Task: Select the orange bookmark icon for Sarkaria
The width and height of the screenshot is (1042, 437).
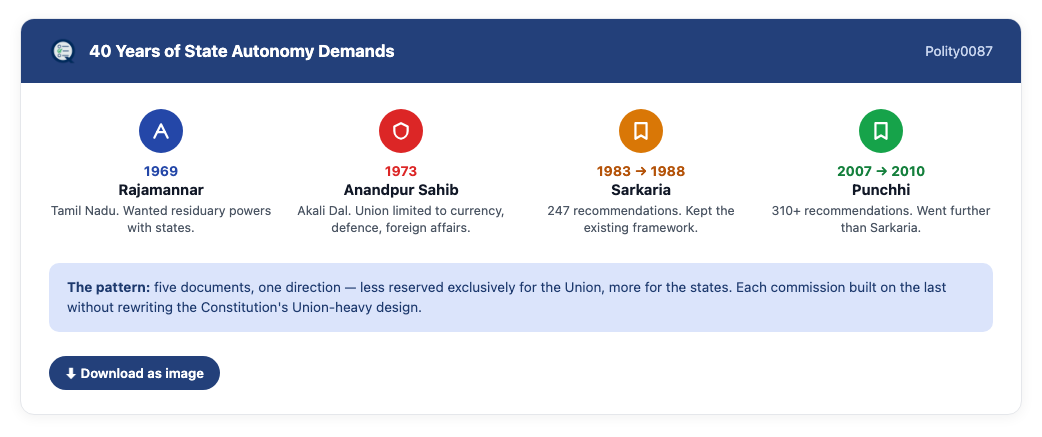Action: coord(641,131)
